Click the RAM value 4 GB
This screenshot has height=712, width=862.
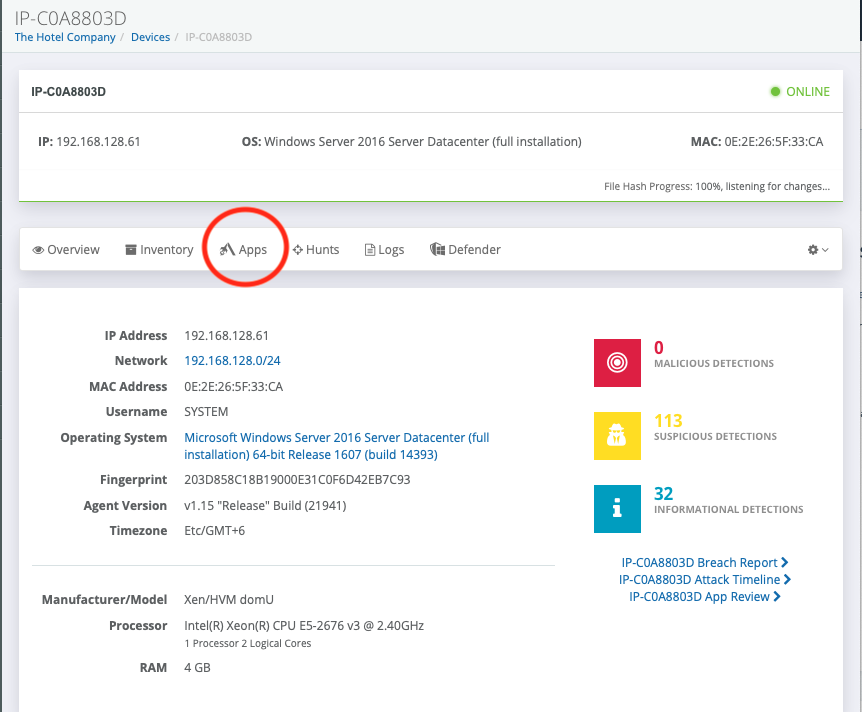197,668
